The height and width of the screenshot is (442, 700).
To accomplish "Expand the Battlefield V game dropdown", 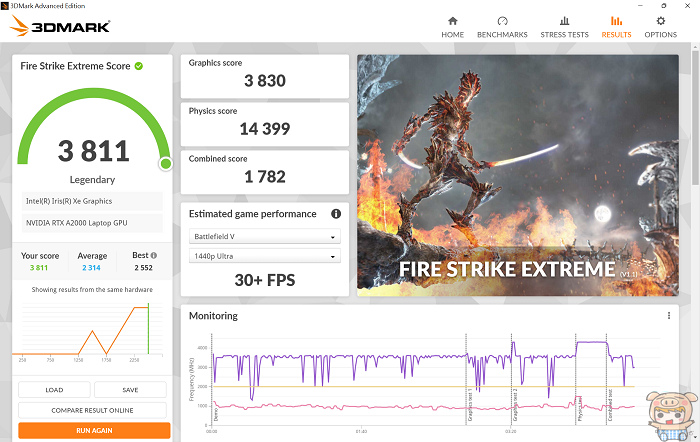I will [x=265, y=236].
